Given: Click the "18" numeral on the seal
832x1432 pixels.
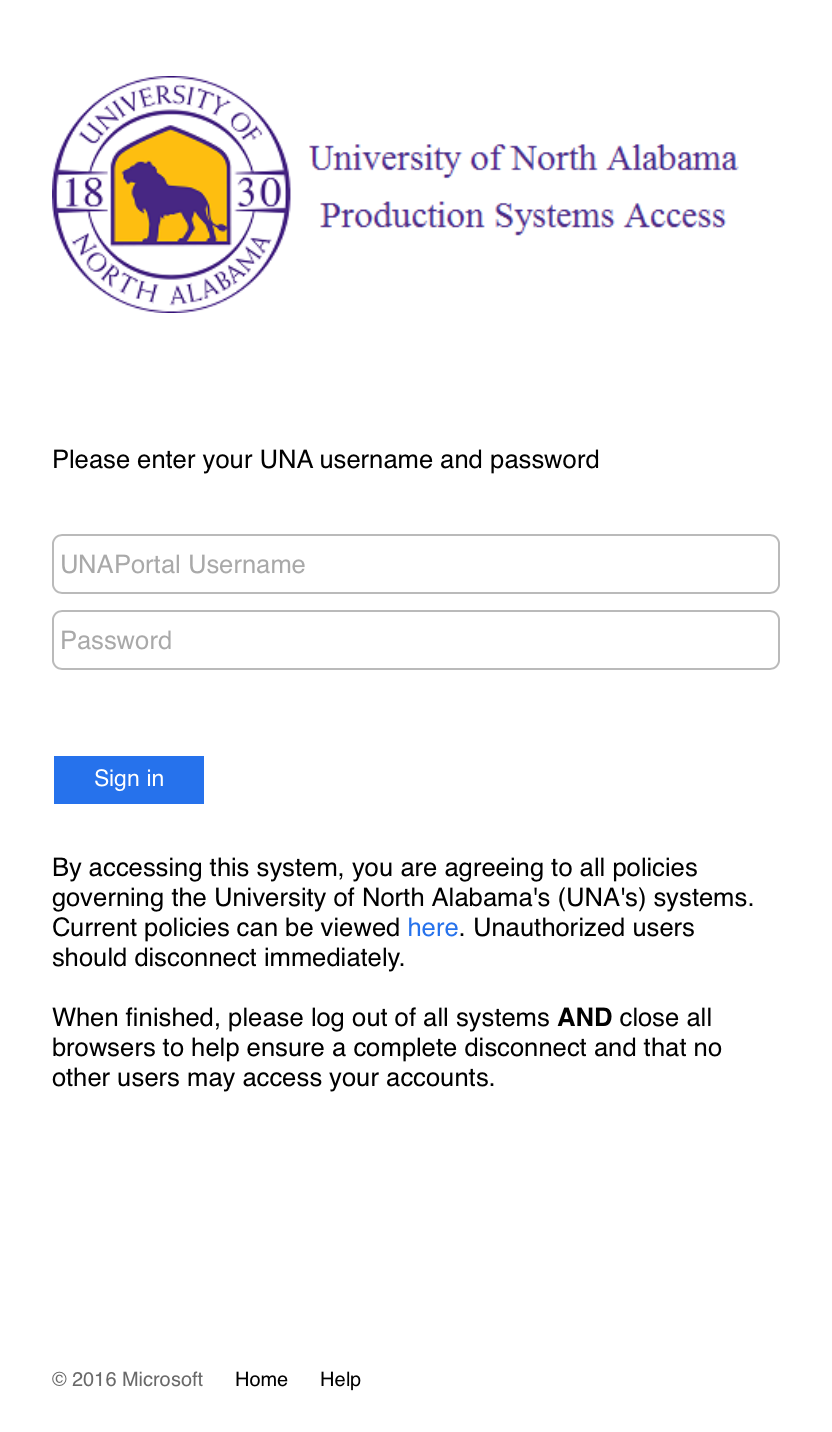Looking at the screenshot, I should [82, 193].
